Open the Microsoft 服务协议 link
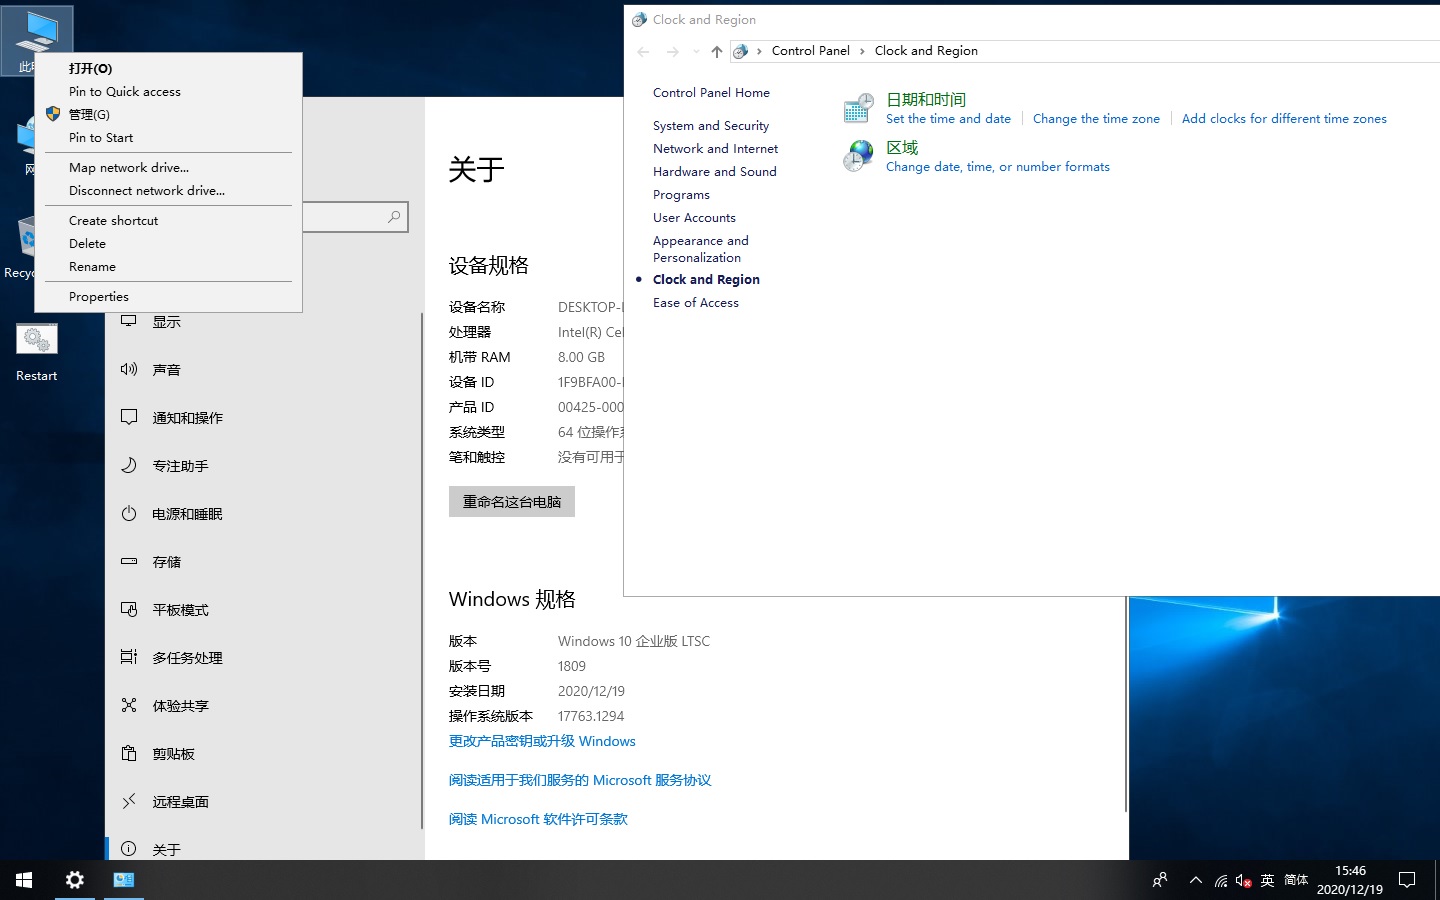This screenshot has height=900, width=1440. pos(580,780)
